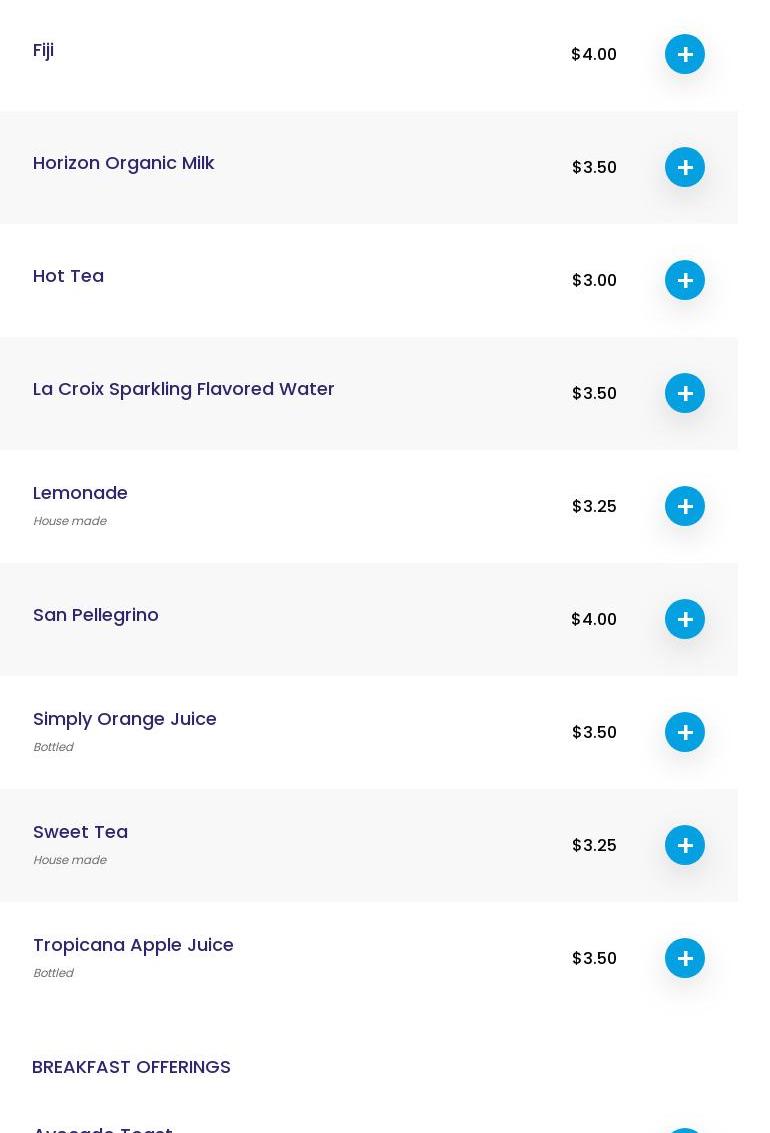Add Fiji water to the order
Image resolution: width=770 pixels, height=1133 pixels.
click(x=685, y=54)
